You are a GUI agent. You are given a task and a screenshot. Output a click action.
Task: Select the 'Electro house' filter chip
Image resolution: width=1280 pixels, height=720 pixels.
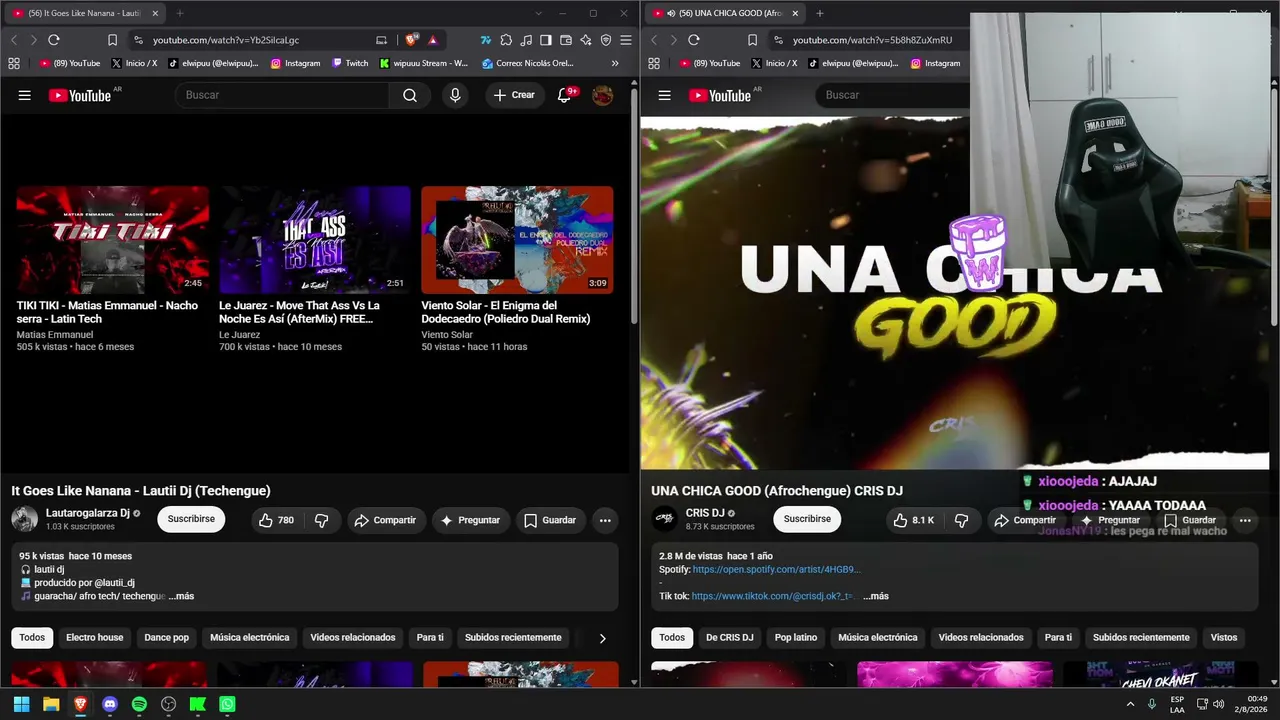(95, 638)
